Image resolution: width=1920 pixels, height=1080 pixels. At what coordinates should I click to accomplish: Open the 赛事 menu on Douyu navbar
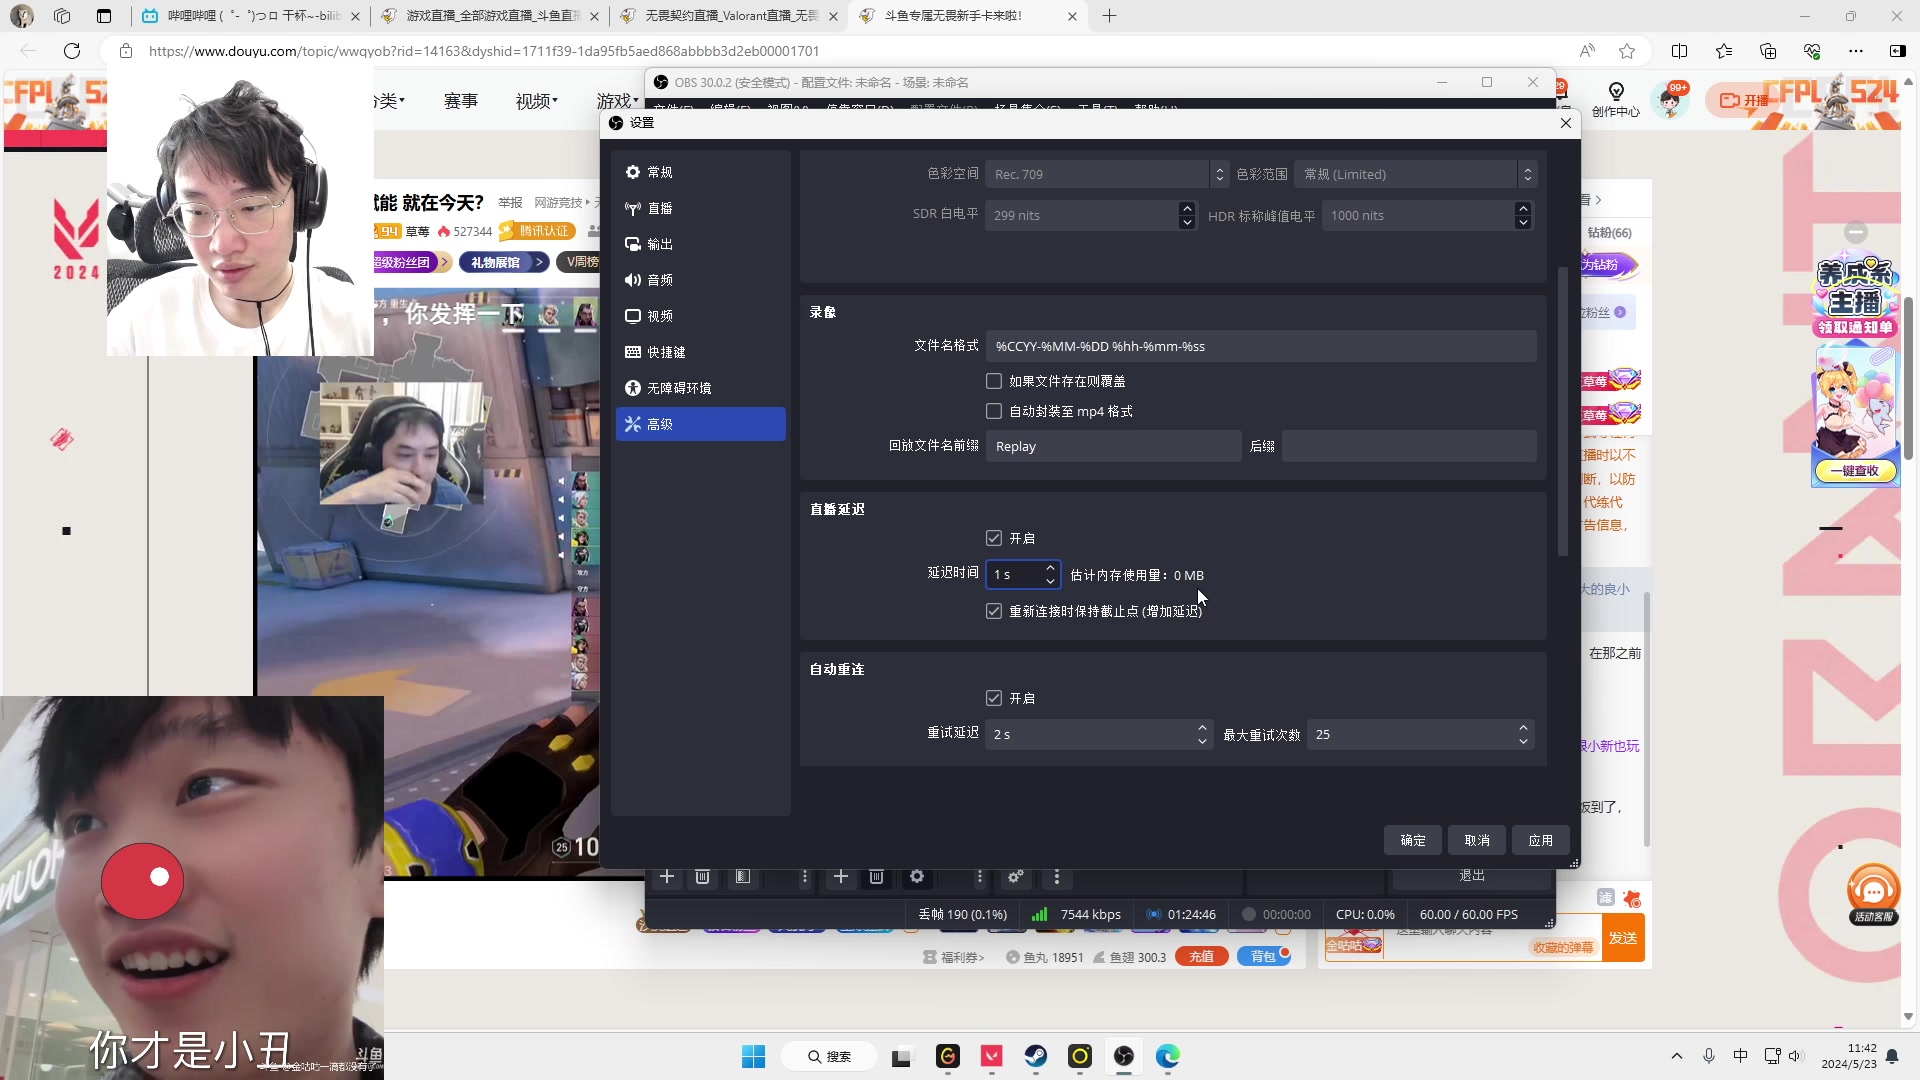461,99
